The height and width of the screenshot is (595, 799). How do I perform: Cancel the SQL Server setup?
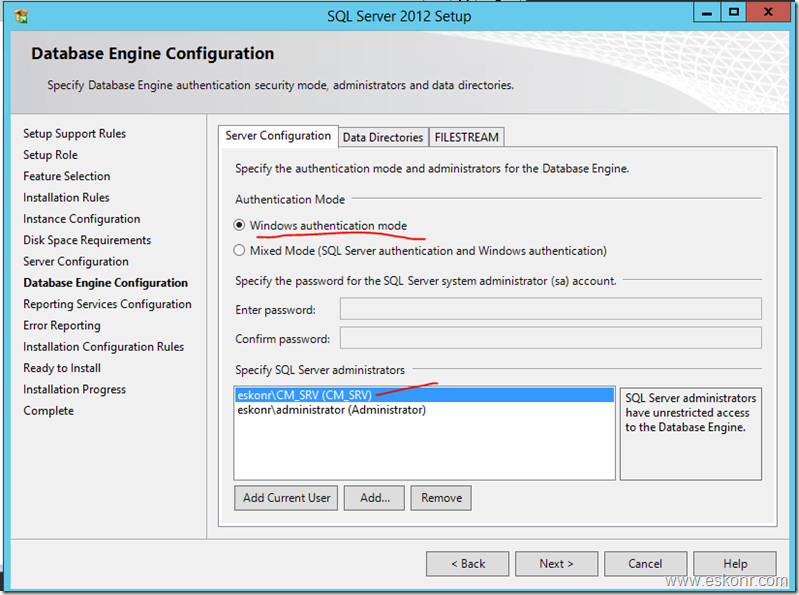coord(646,563)
